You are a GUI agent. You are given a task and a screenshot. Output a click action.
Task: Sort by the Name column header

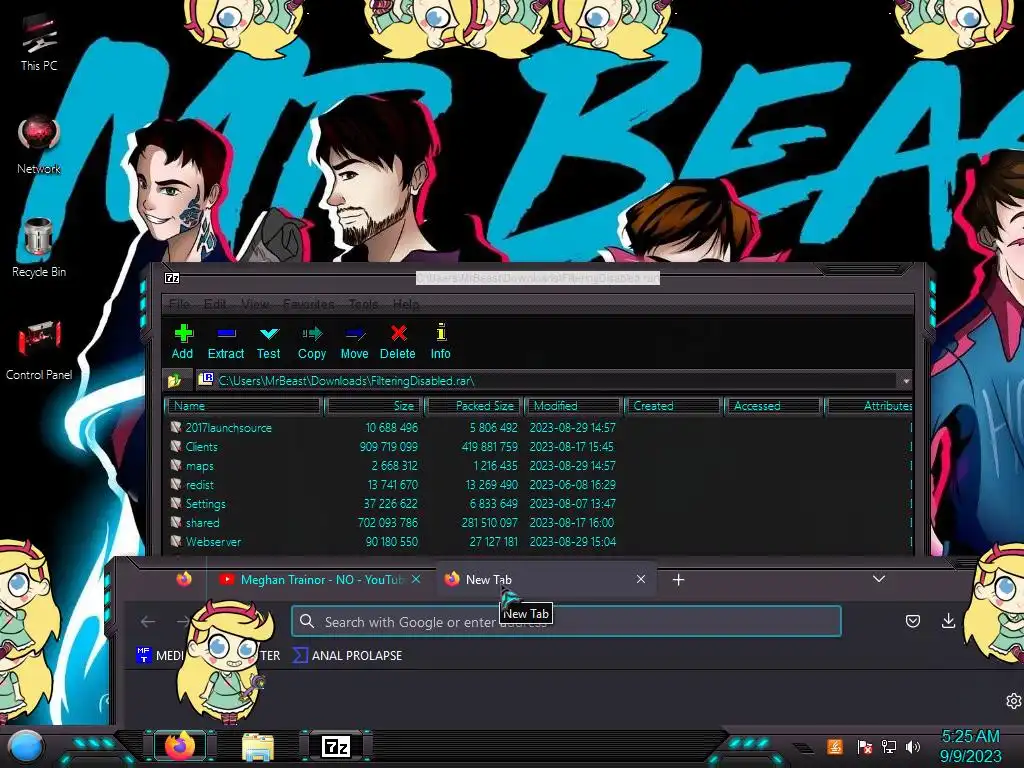[x=244, y=406]
